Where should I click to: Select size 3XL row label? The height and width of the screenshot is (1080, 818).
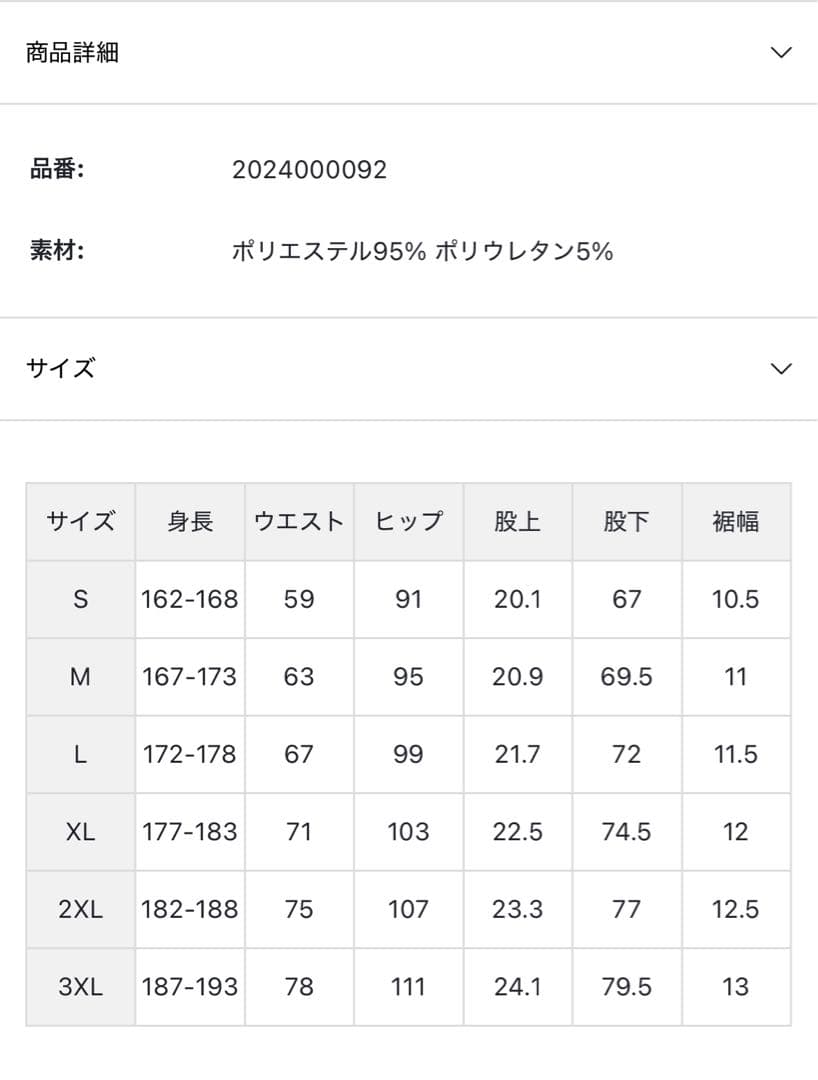79,986
